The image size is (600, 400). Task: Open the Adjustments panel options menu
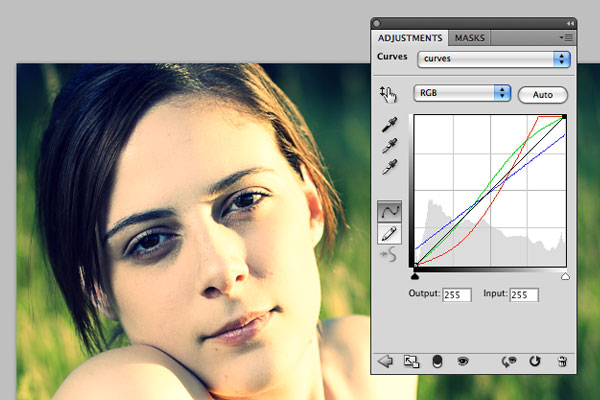[x=564, y=38]
